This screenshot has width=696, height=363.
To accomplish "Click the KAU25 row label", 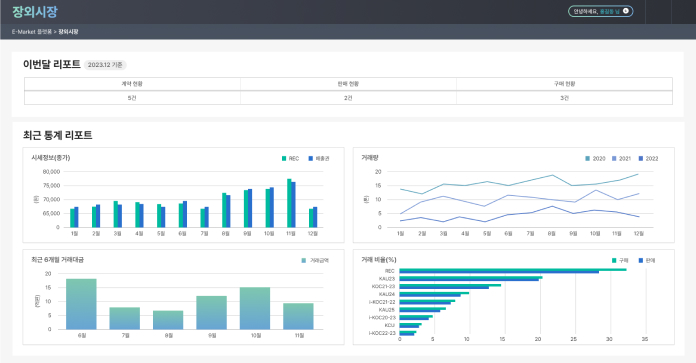I will click(387, 310).
